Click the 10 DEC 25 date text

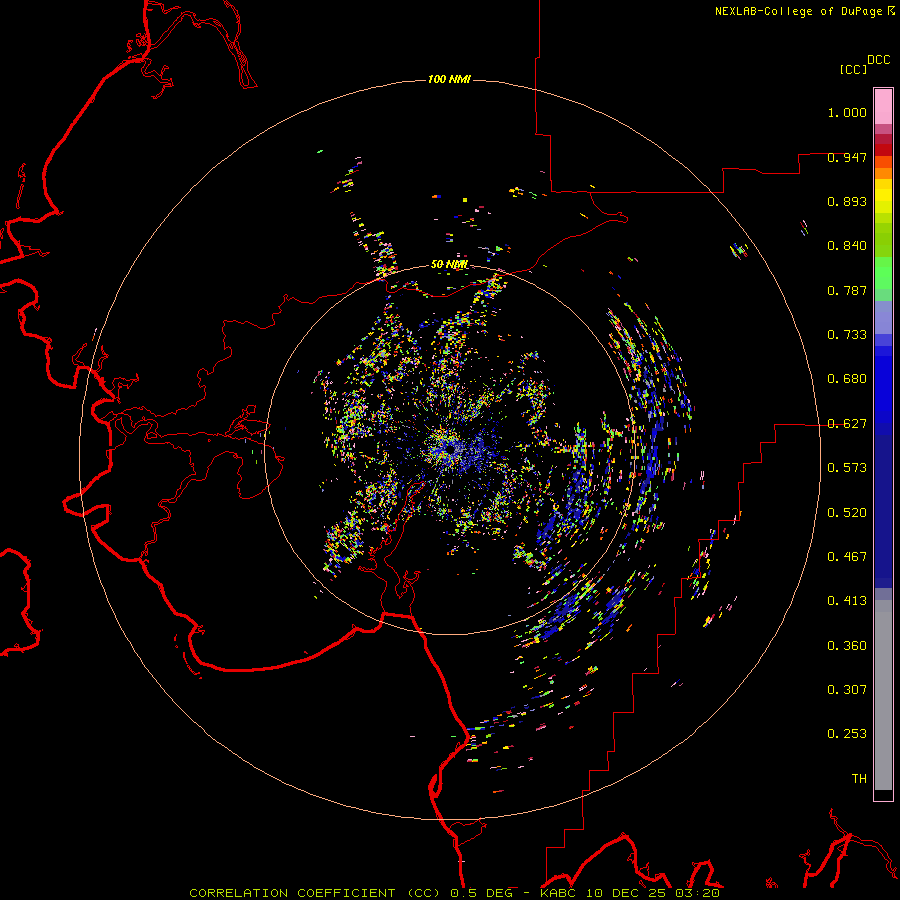click(x=625, y=893)
